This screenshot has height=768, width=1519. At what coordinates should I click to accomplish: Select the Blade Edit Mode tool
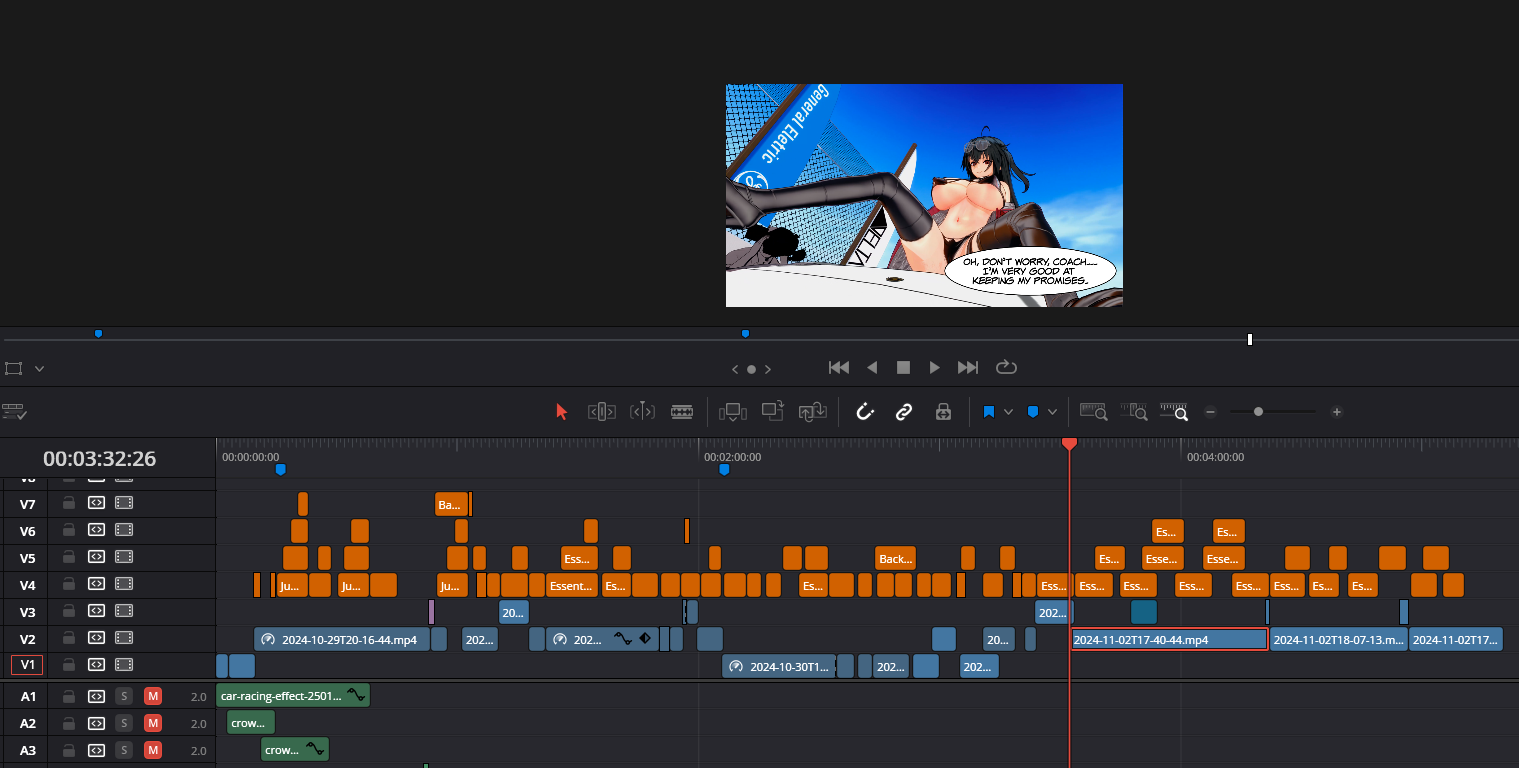click(682, 412)
